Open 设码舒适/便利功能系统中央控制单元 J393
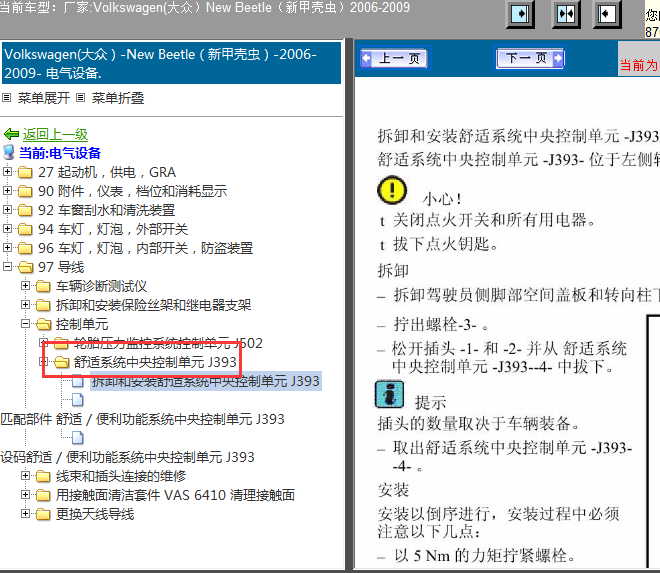 (x=128, y=457)
